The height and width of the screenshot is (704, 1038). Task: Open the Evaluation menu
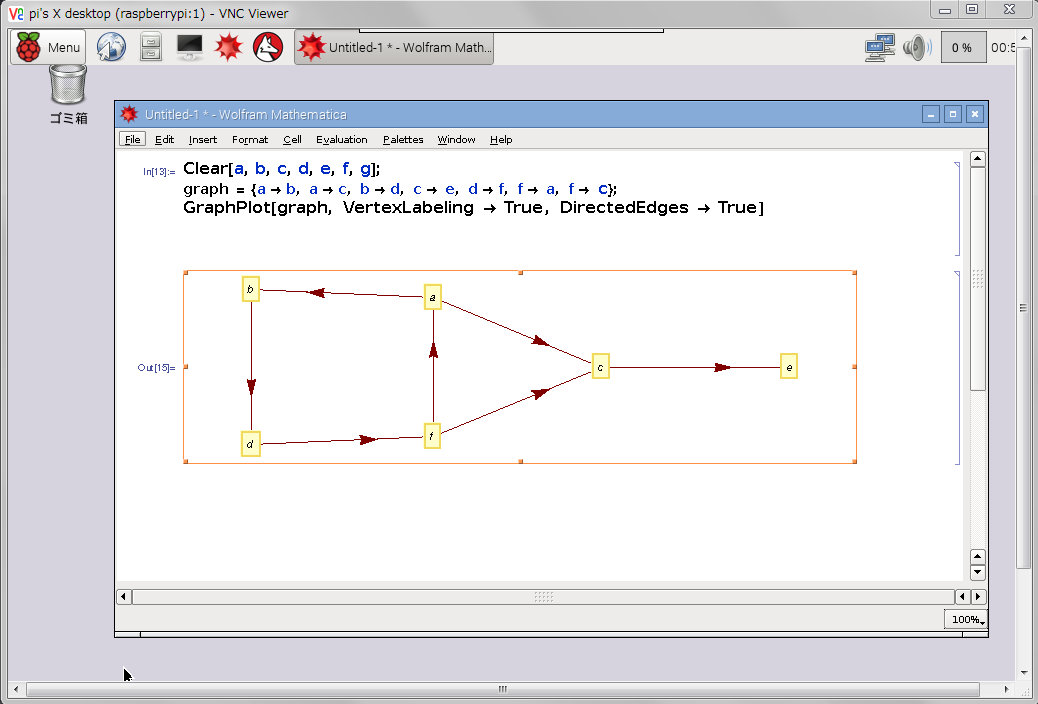coord(341,139)
